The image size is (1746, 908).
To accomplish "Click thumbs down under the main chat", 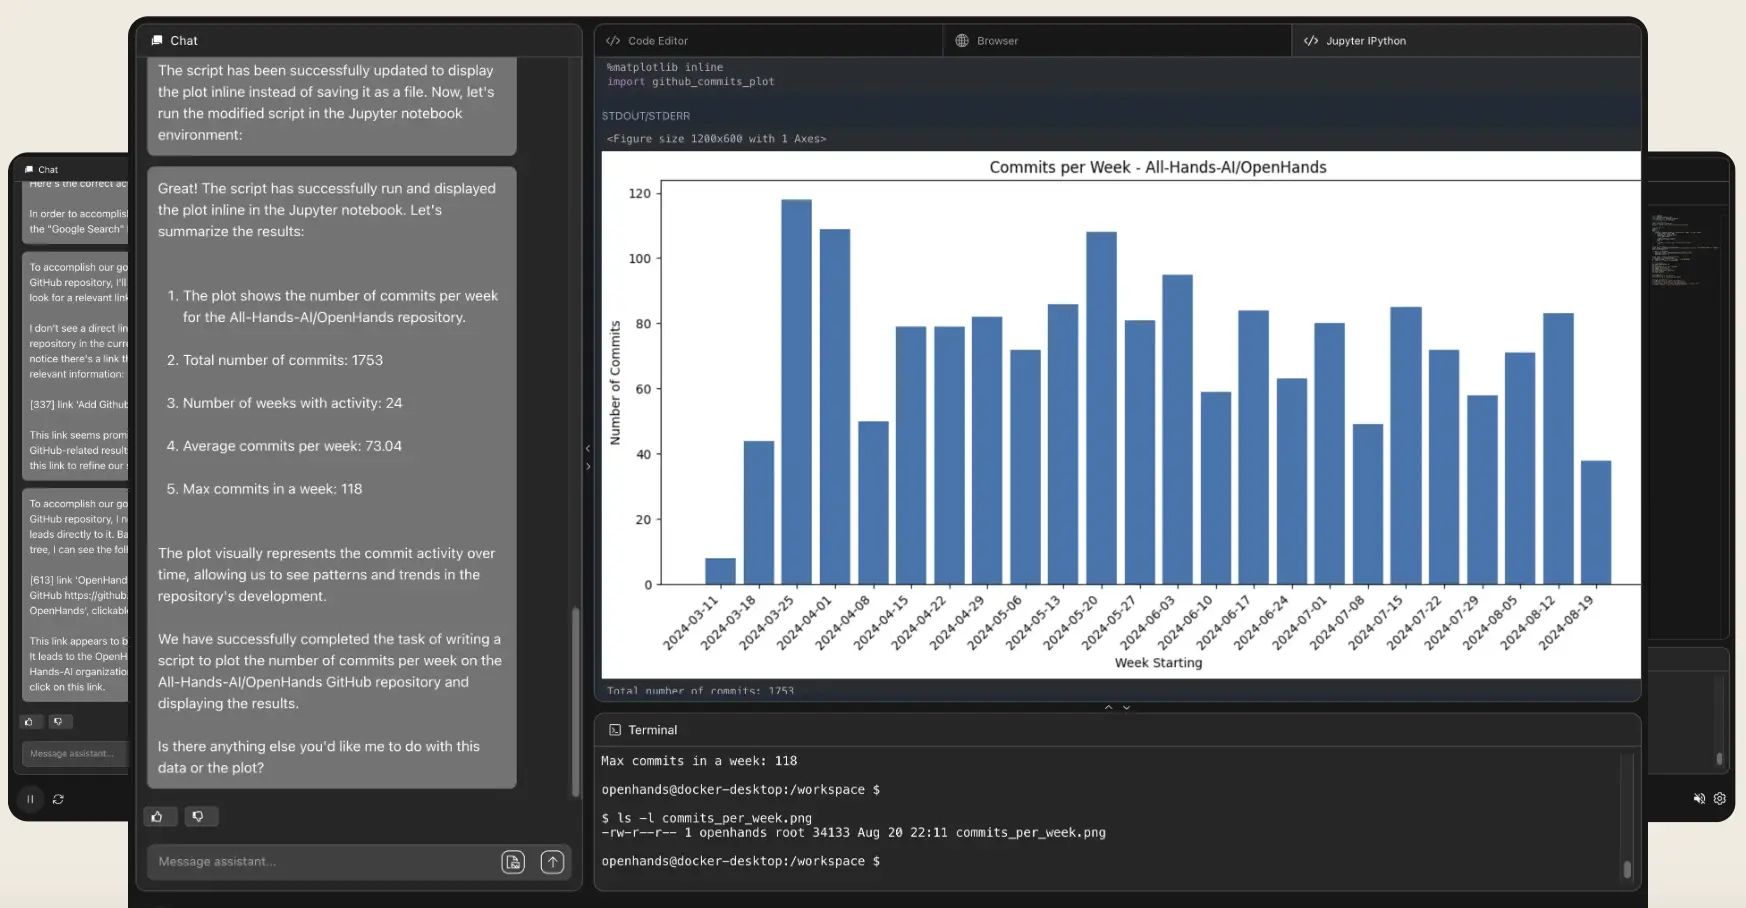I will (x=198, y=817).
